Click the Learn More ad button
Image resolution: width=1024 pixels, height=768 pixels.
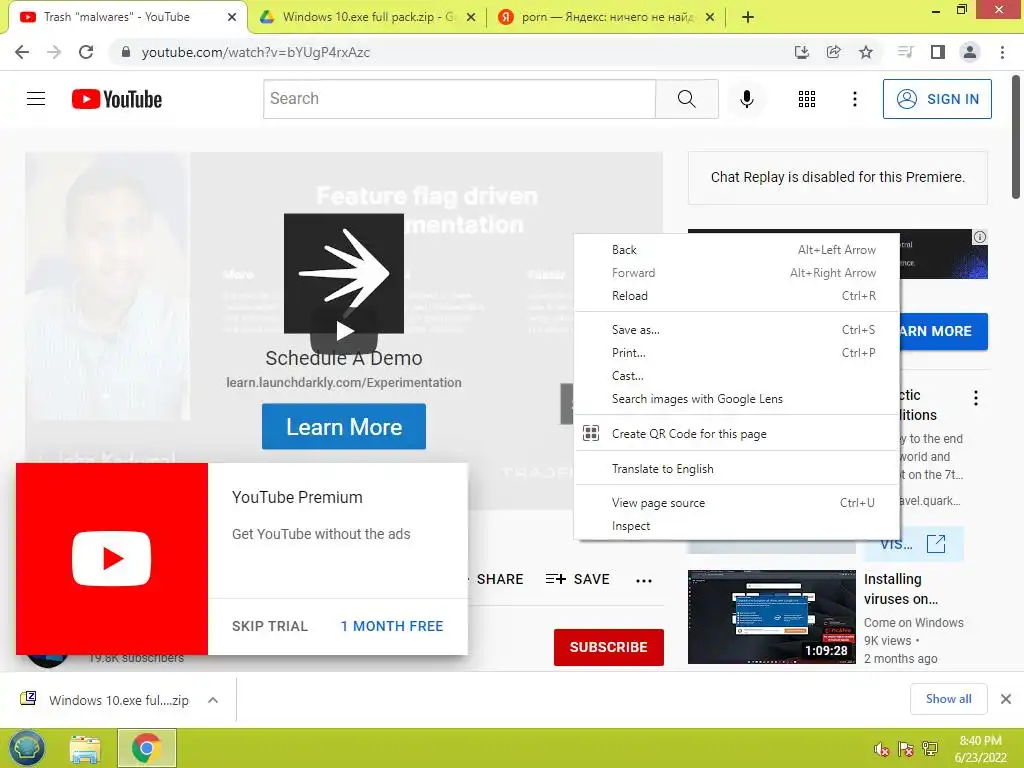click(344, 426)
